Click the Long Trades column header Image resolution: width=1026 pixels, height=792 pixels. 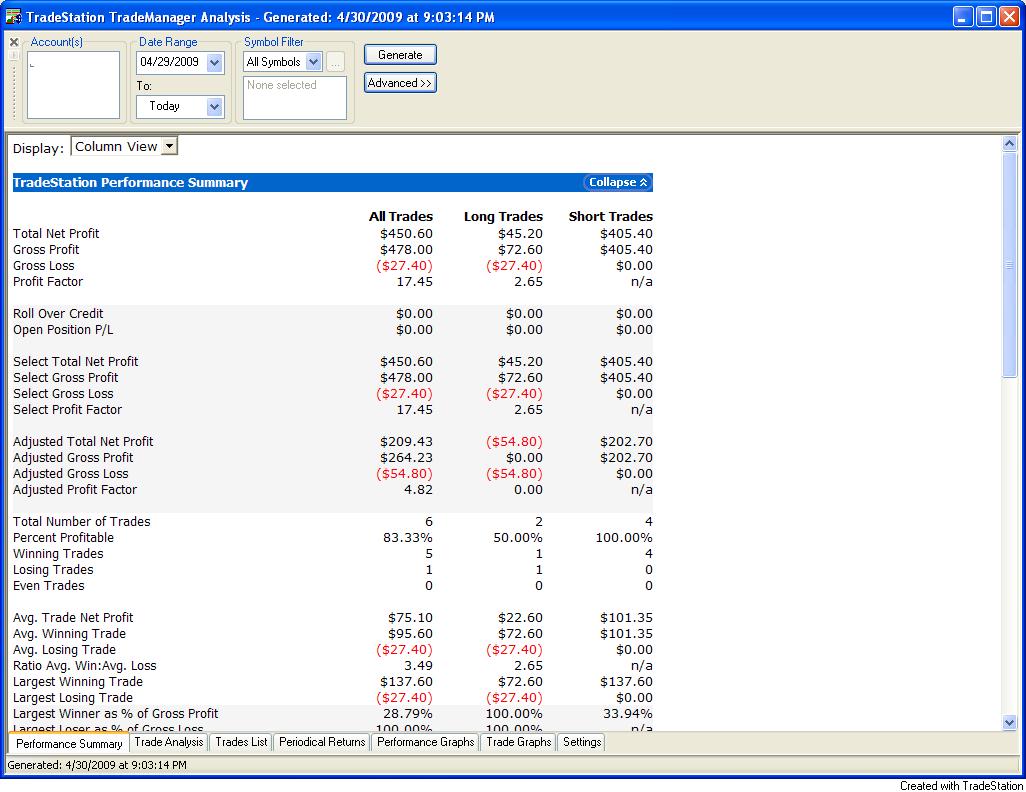tap(503, 217)
